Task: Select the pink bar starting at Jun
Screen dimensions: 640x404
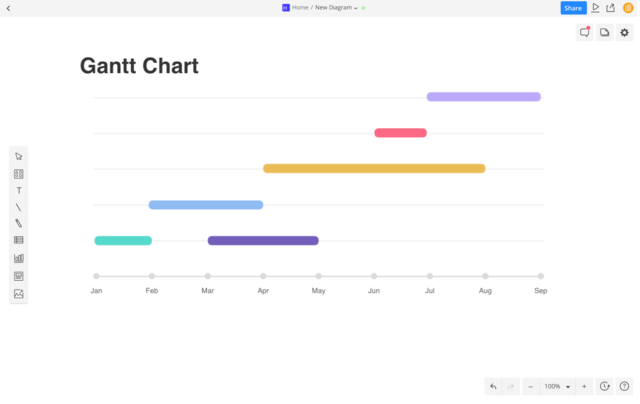Action: 400,133
